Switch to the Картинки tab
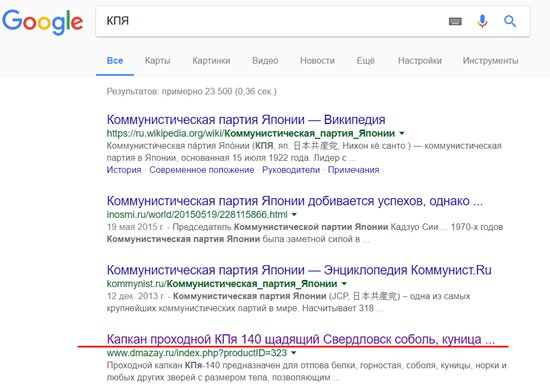 pyautogui.click(x=211, y=61)
